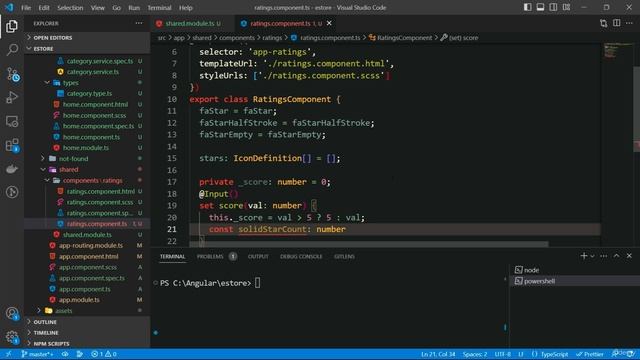Switch to the shared.module.ts tab

tap(193, 23)
